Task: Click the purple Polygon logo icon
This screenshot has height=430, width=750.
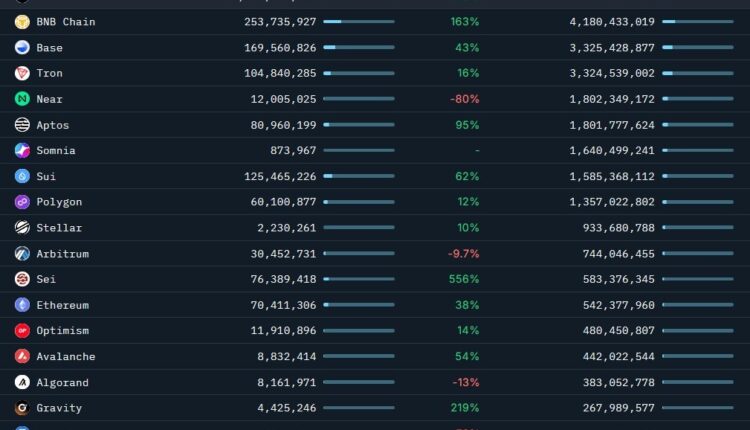Action: (x=22, y=202)
